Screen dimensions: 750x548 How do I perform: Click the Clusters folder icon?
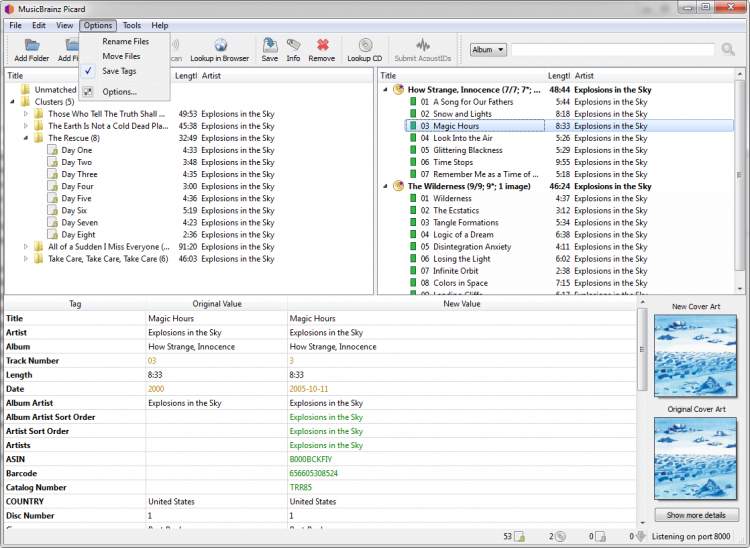[25, 102]
